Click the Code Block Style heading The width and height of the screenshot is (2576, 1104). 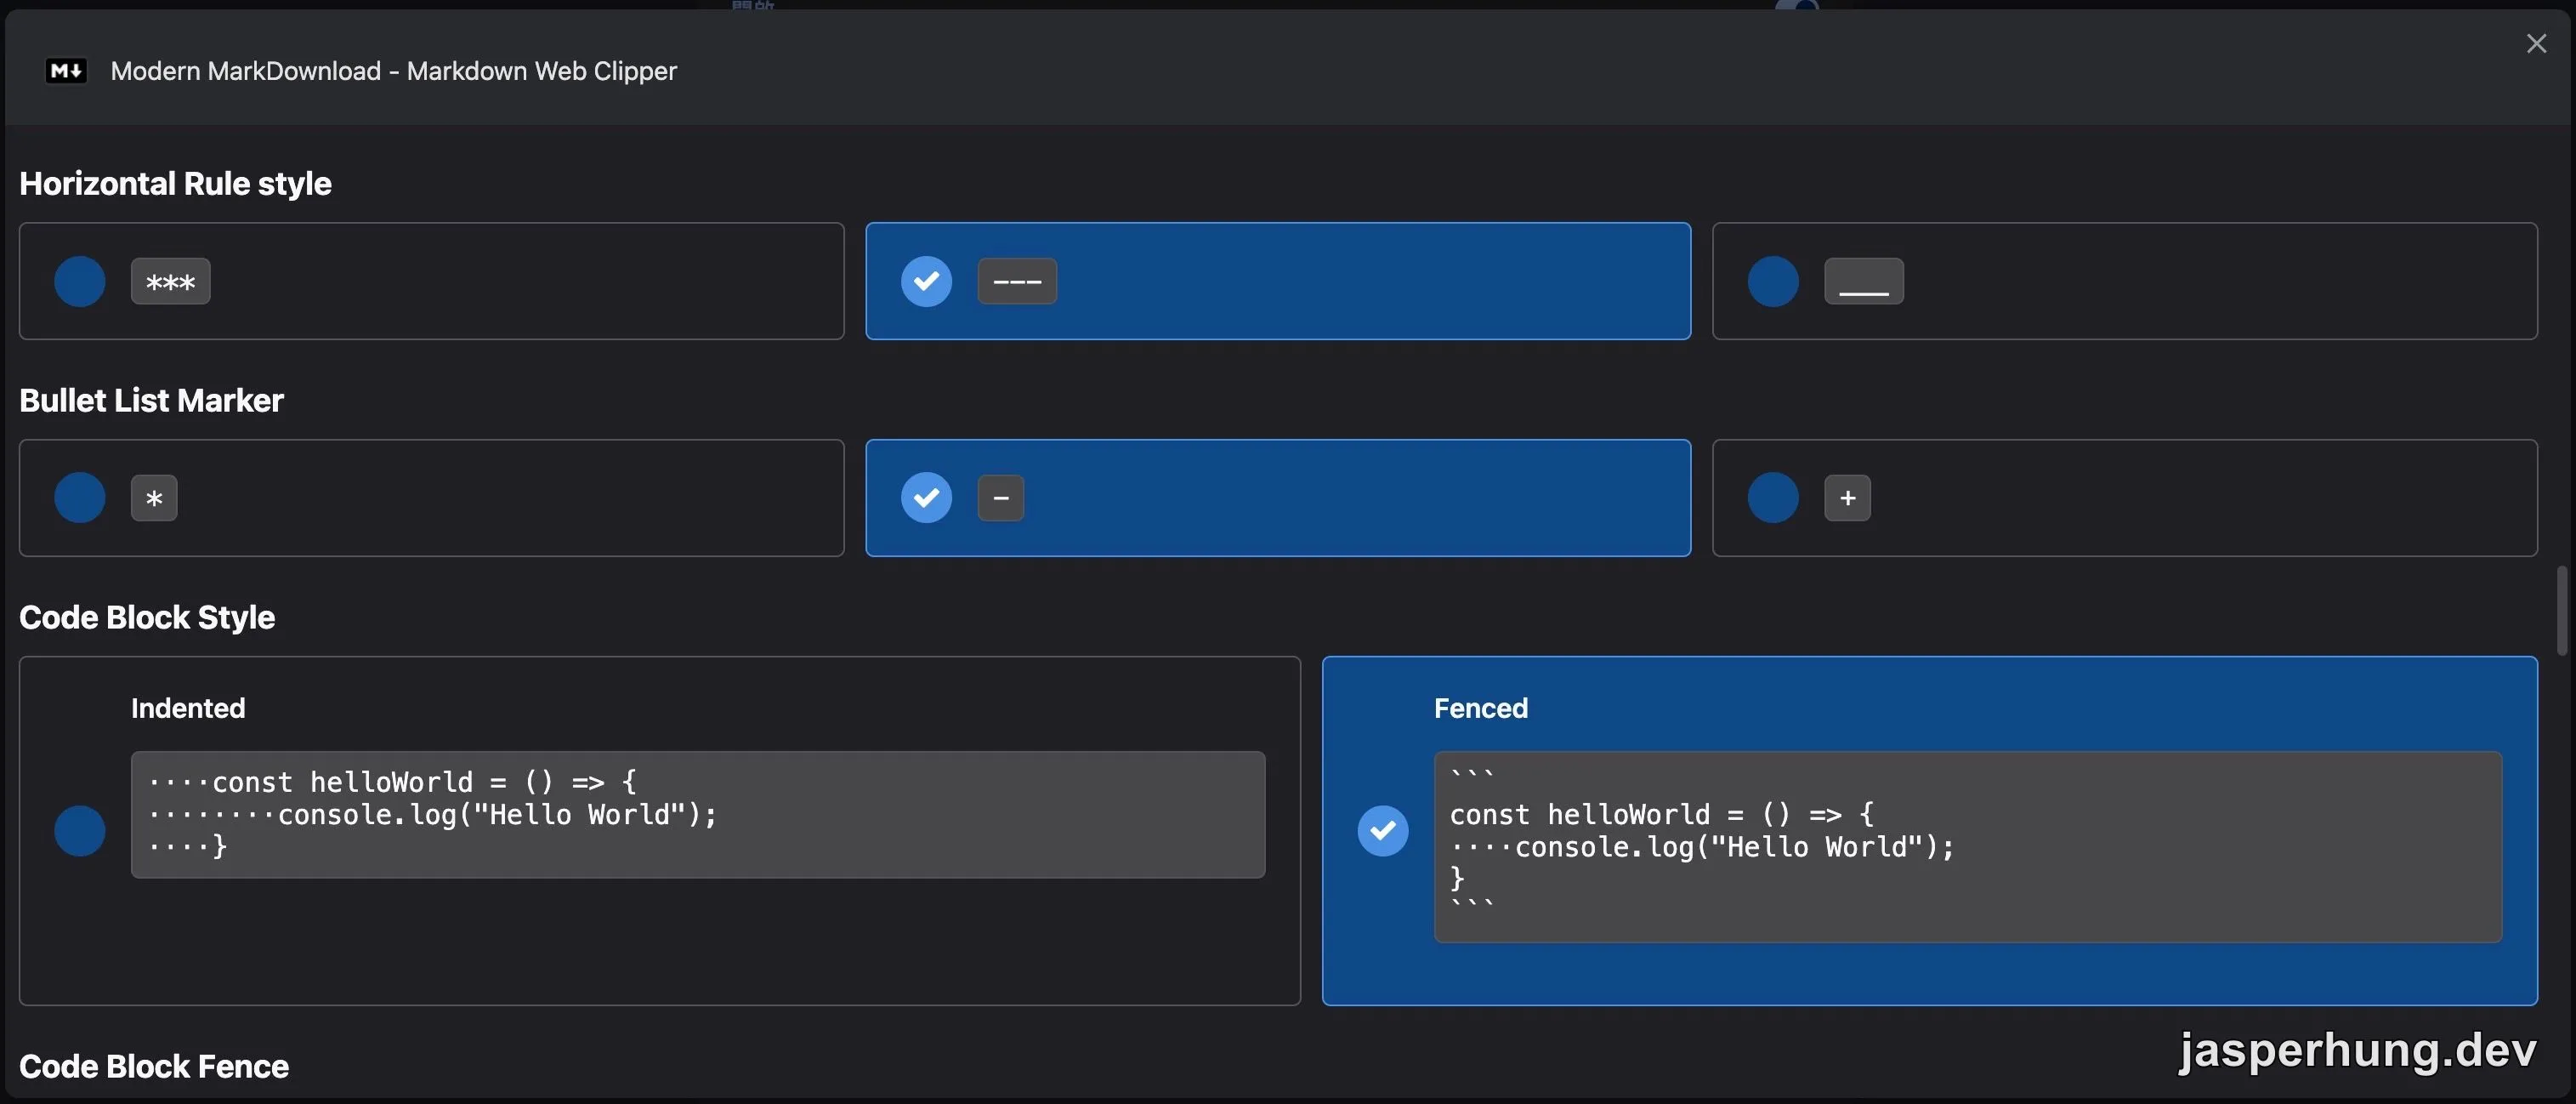[147, 618]
